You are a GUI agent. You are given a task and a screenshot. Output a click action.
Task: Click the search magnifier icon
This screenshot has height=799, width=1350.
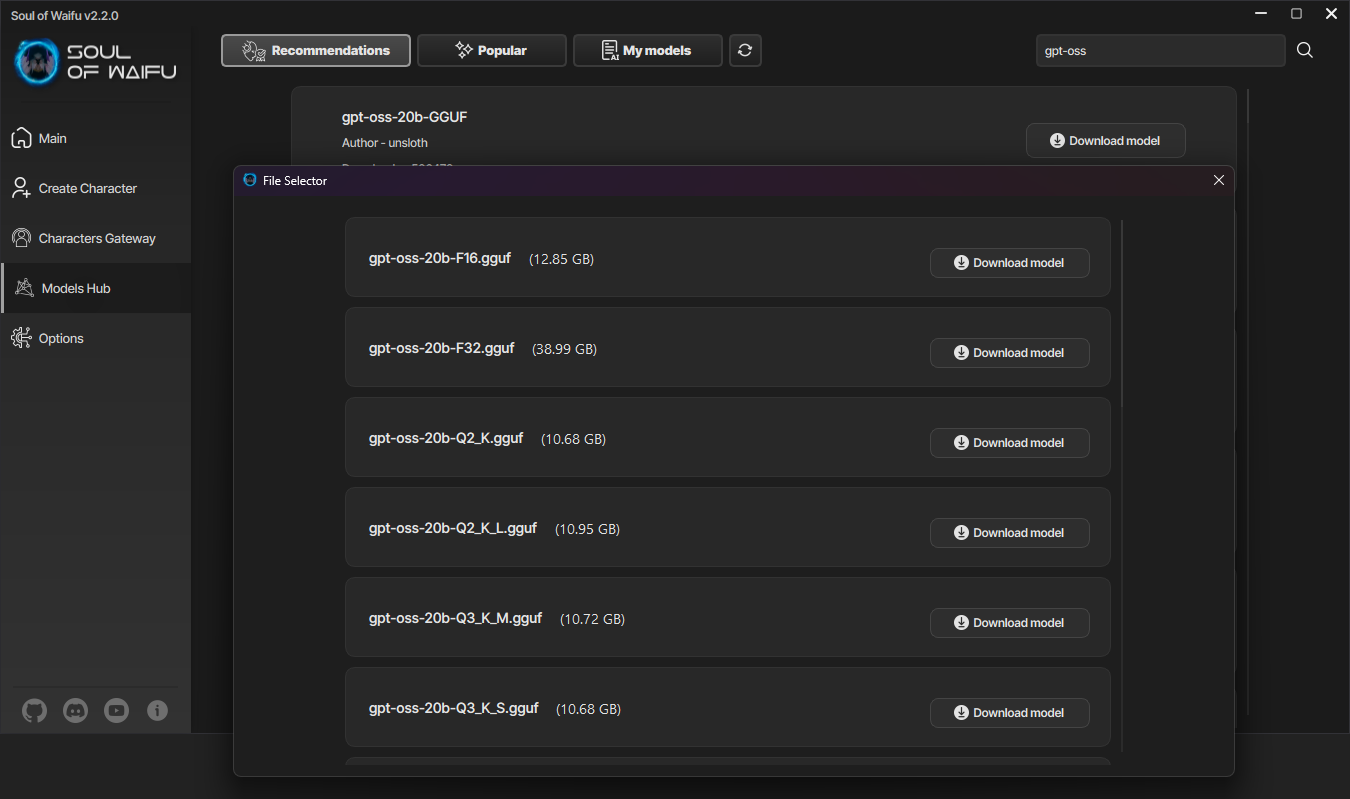[x=1305, y=50]
